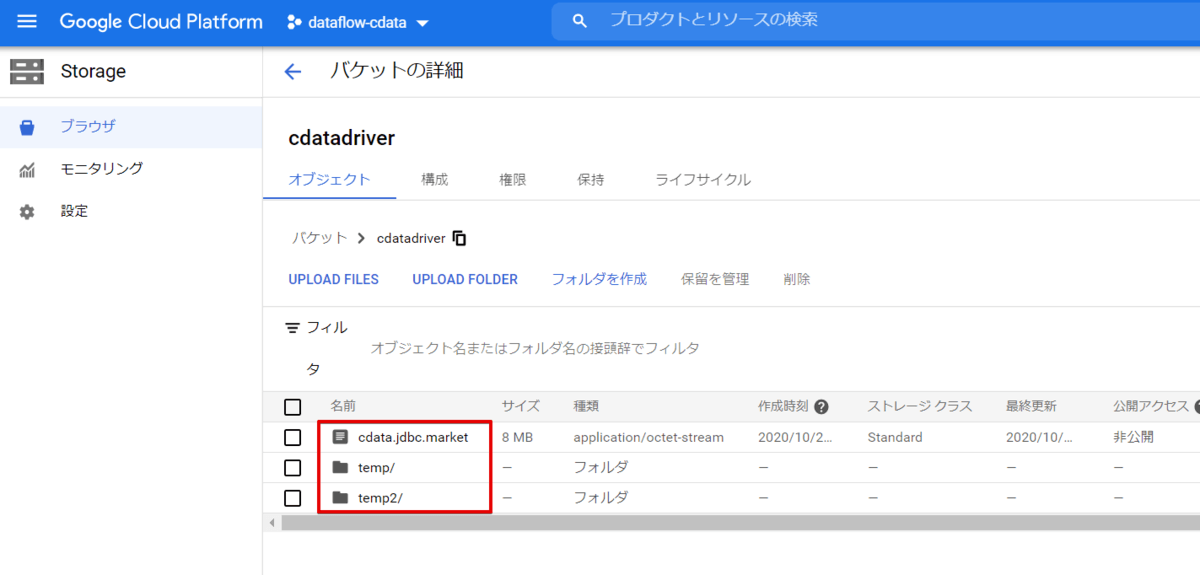Screen dimensions: 1200x575
Task: Show help for 作成時刻 column
Action: tap(822, 407)
